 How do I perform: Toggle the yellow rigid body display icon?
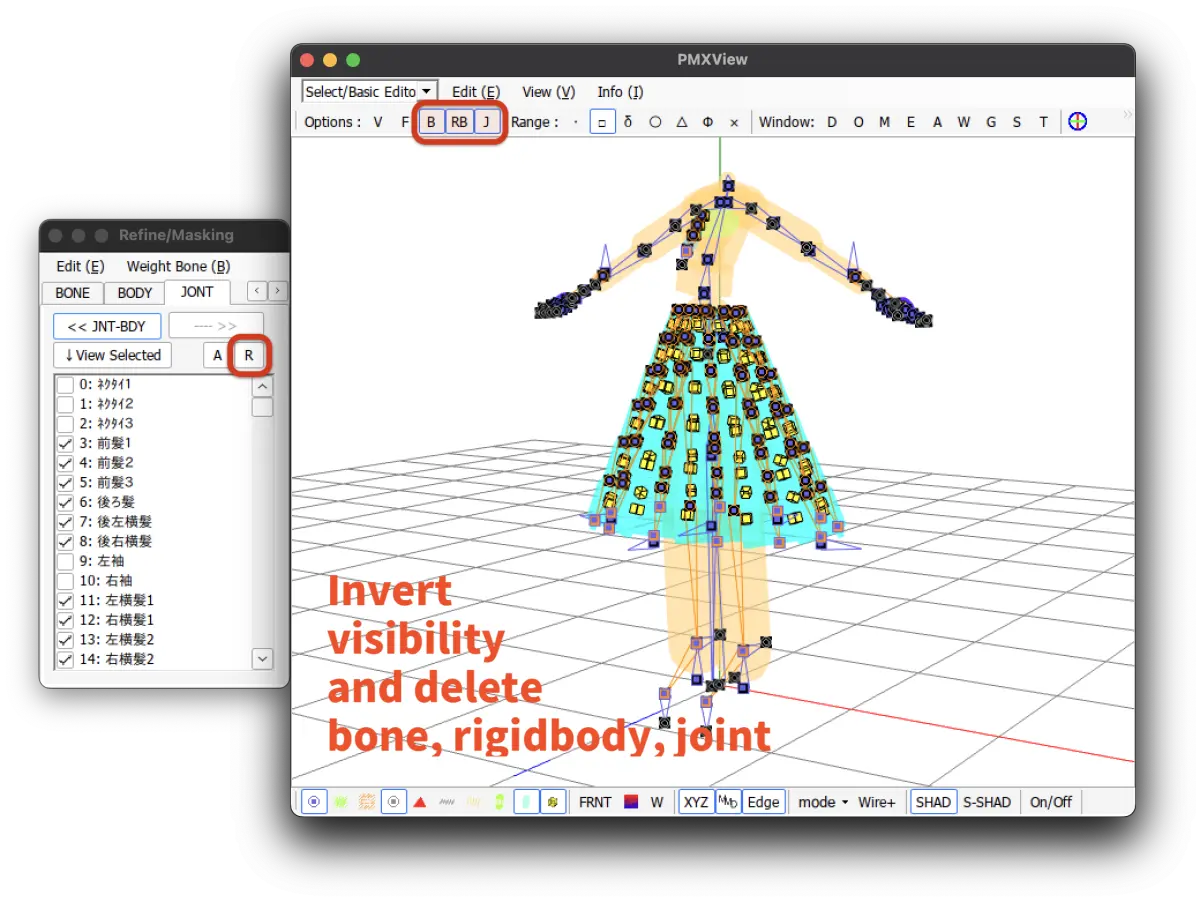click(552, 802)
